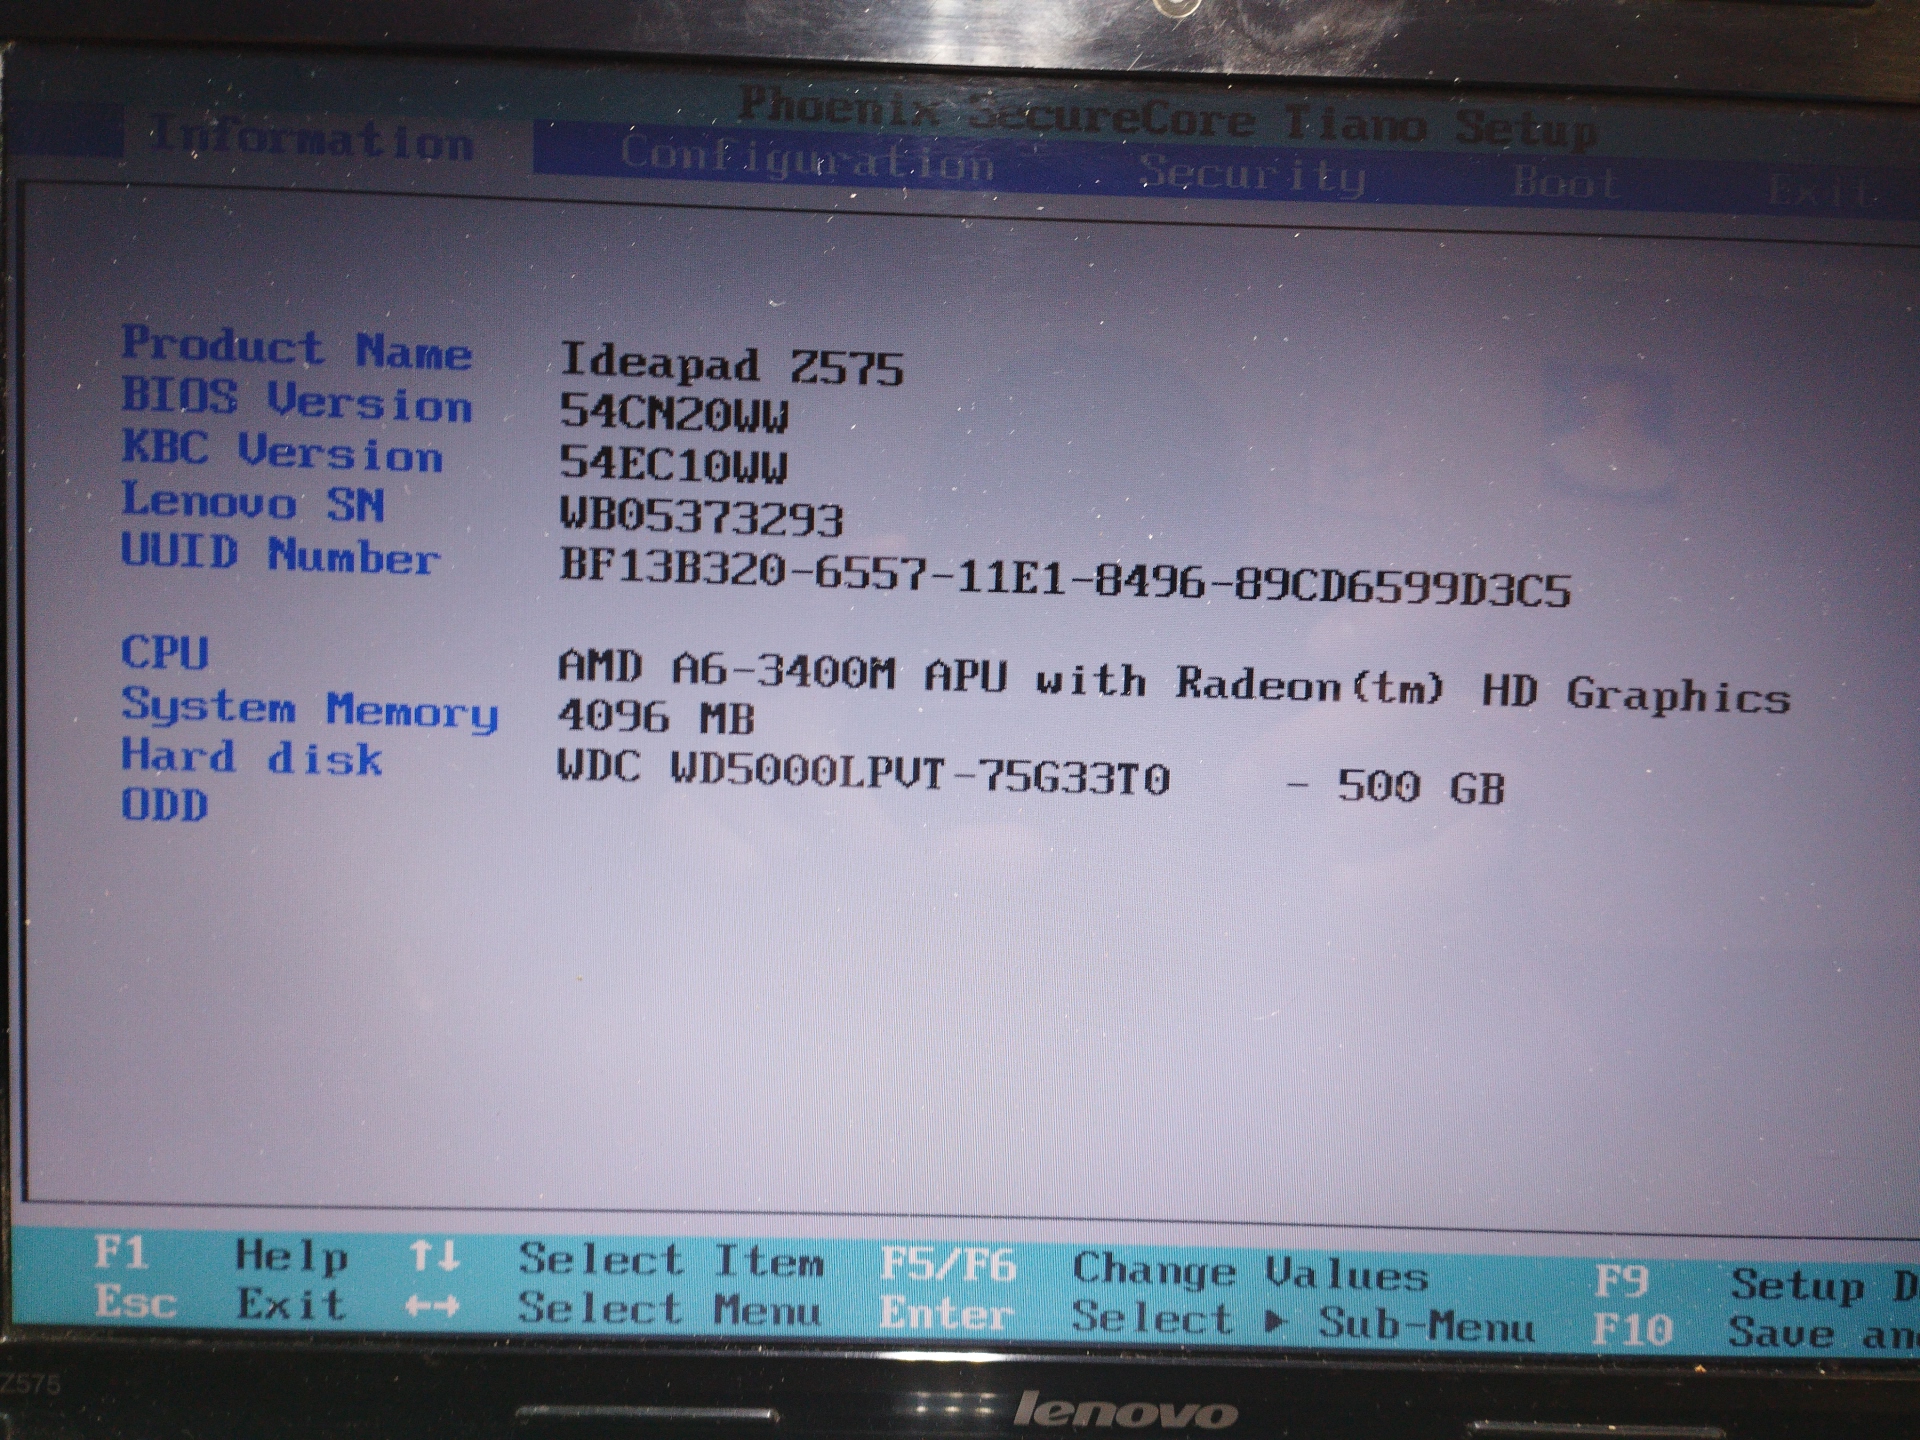The width and height of the screenshot is (1920, 1440).
Task: Open the Exit tab
Action: [1822, 191]
